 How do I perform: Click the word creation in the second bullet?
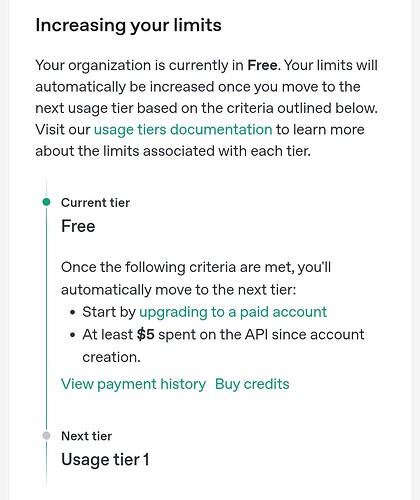[x=109, y=357]
